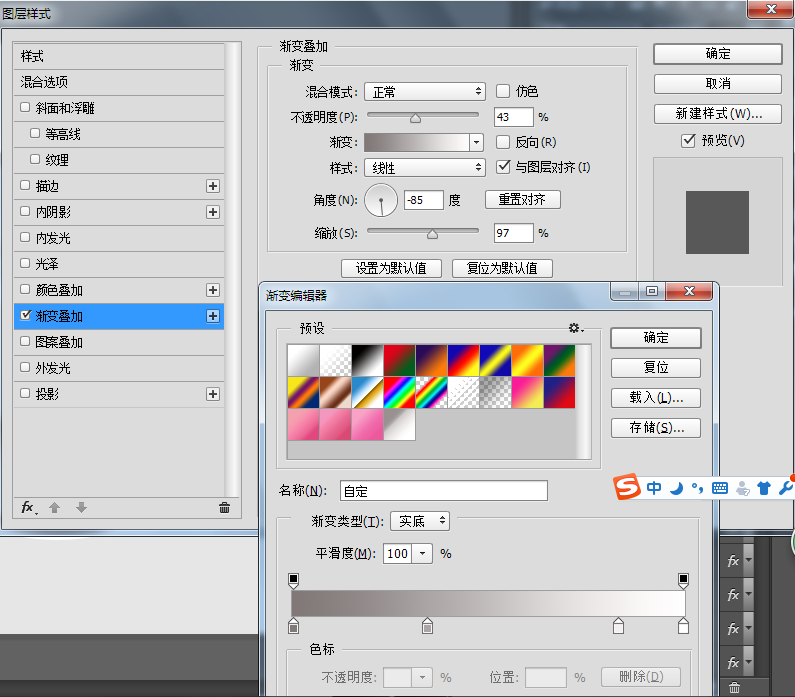Select the right black opacity stop above the gradient bar
Screen dimensions: 795x697
[x=683, y=581]
